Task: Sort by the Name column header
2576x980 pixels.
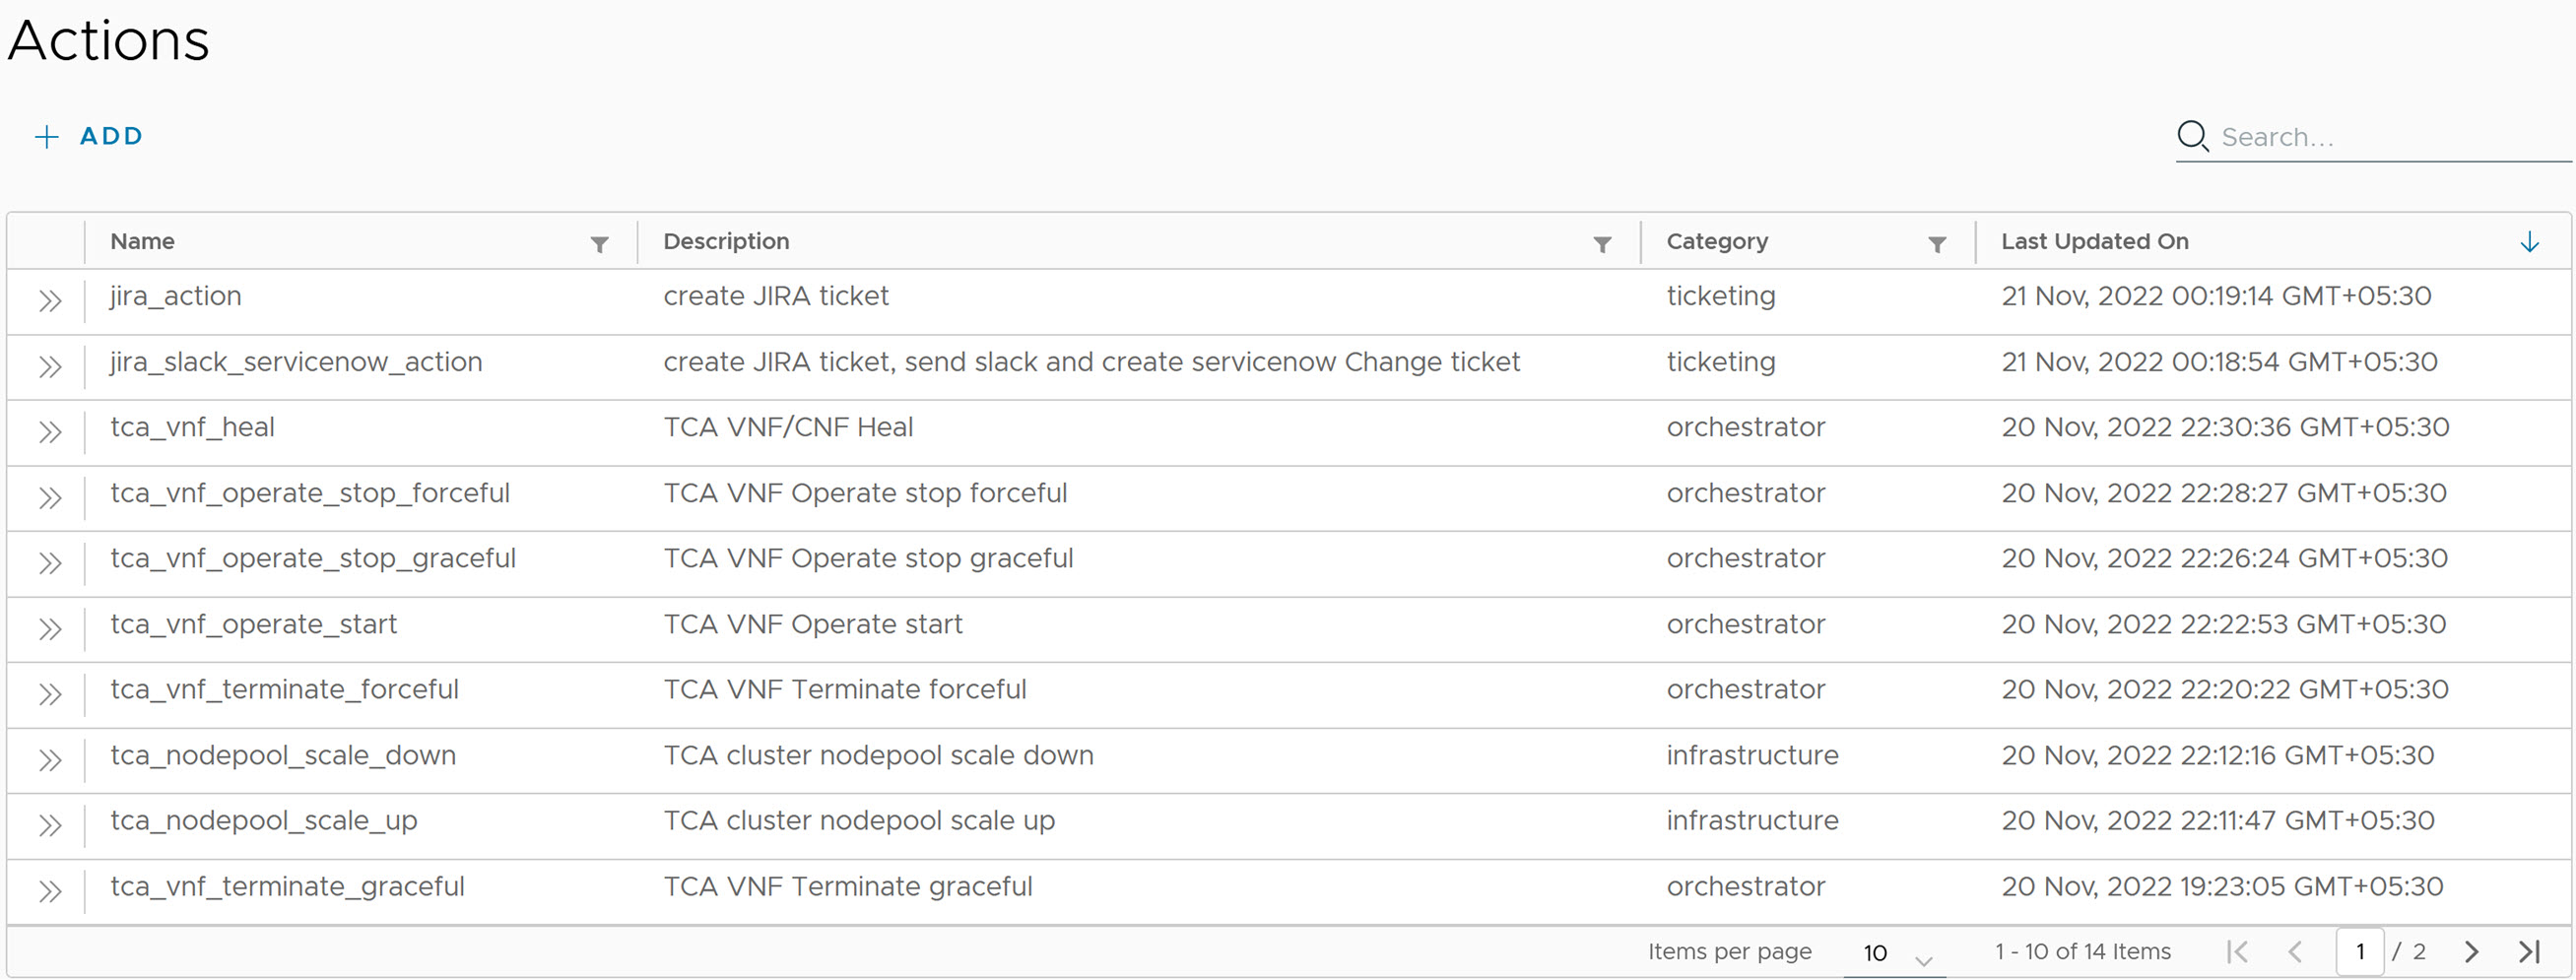Action: (142, 241)
